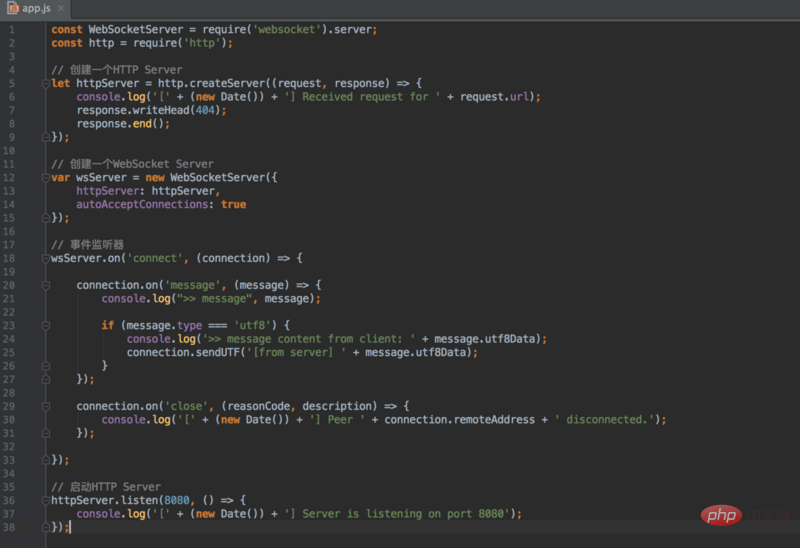
Task: Click the ">> message" string on line 21
Action: point(214,298)
